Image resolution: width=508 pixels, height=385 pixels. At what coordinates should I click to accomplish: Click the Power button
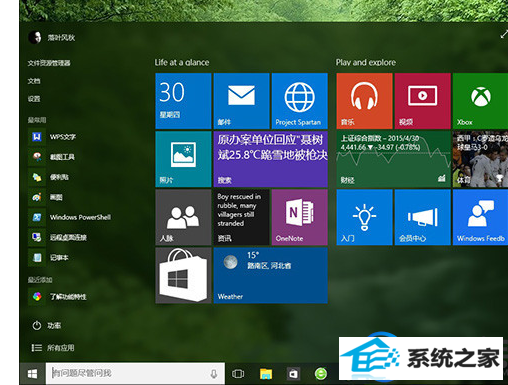coord(46,325)
